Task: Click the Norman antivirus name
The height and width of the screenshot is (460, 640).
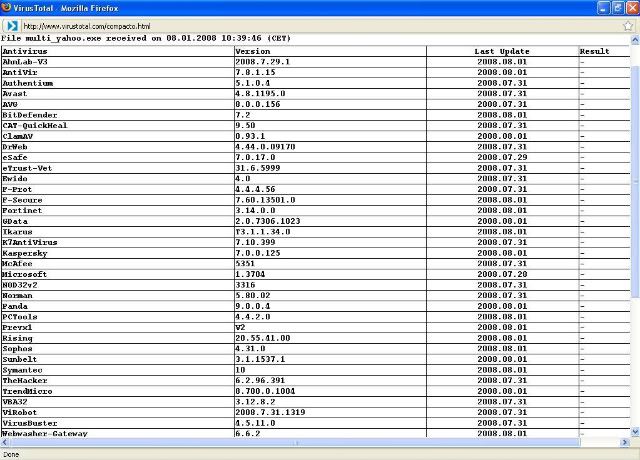Action: click(17, 296)
